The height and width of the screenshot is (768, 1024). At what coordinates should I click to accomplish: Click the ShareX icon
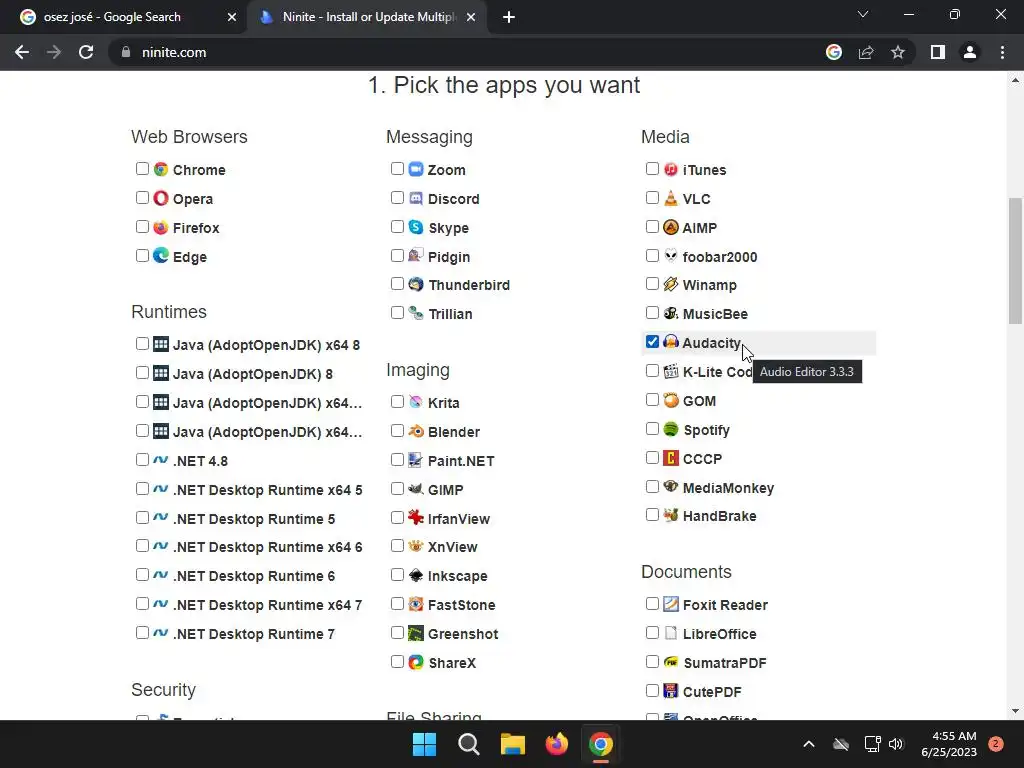click(416, 662)
